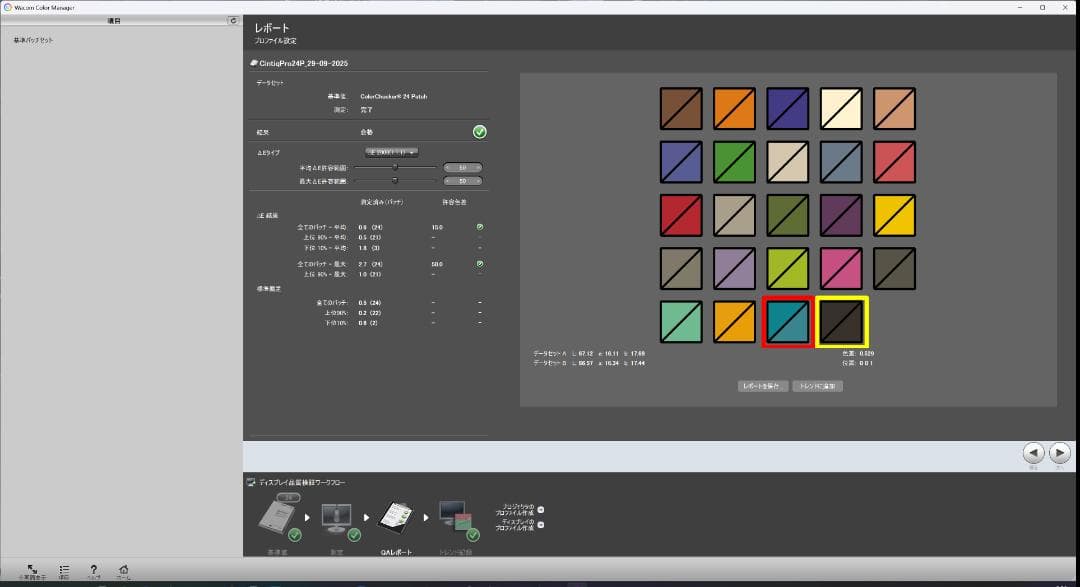Select the red-outlined teal color patch

point(787,321)
